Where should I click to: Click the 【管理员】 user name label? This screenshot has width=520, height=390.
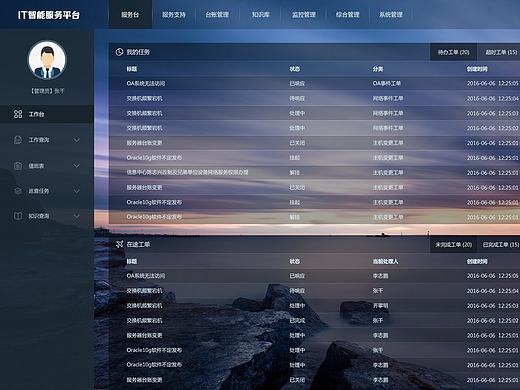(47, 91)
